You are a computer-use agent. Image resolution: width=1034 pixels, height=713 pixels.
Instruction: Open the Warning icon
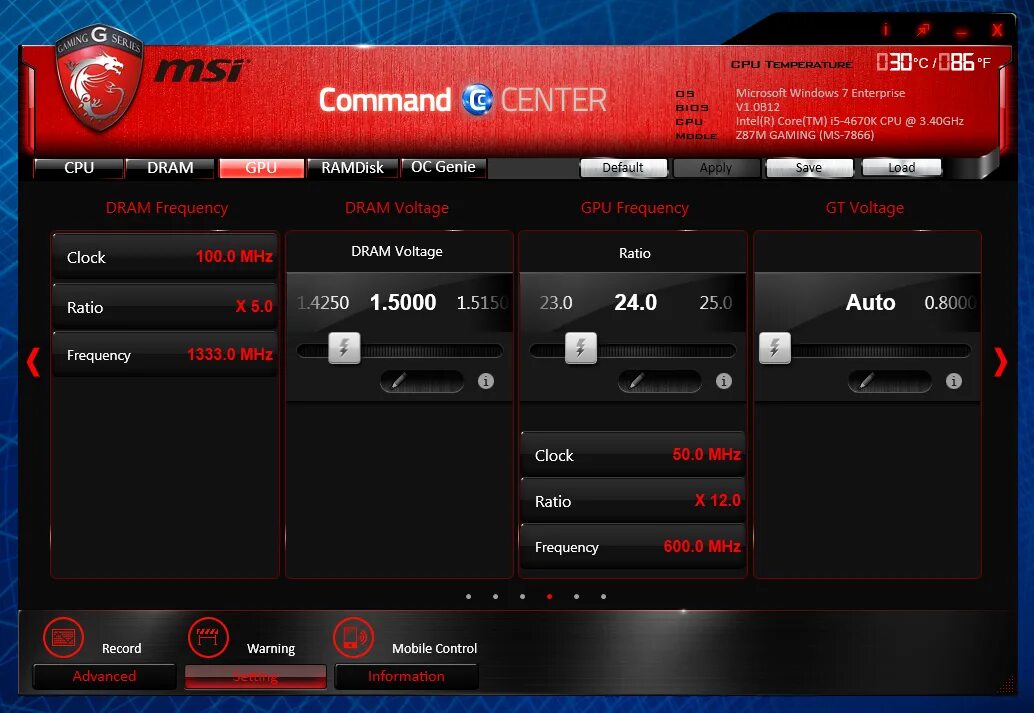coord(208,638)
